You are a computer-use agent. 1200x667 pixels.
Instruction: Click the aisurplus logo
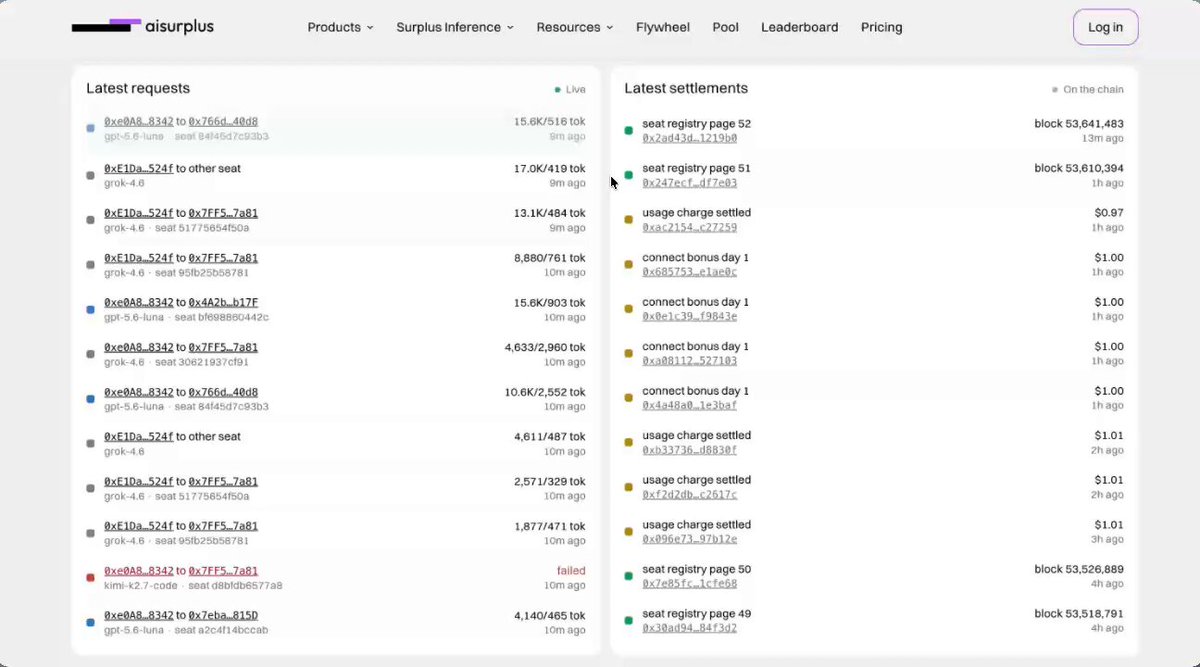point(143,26)
